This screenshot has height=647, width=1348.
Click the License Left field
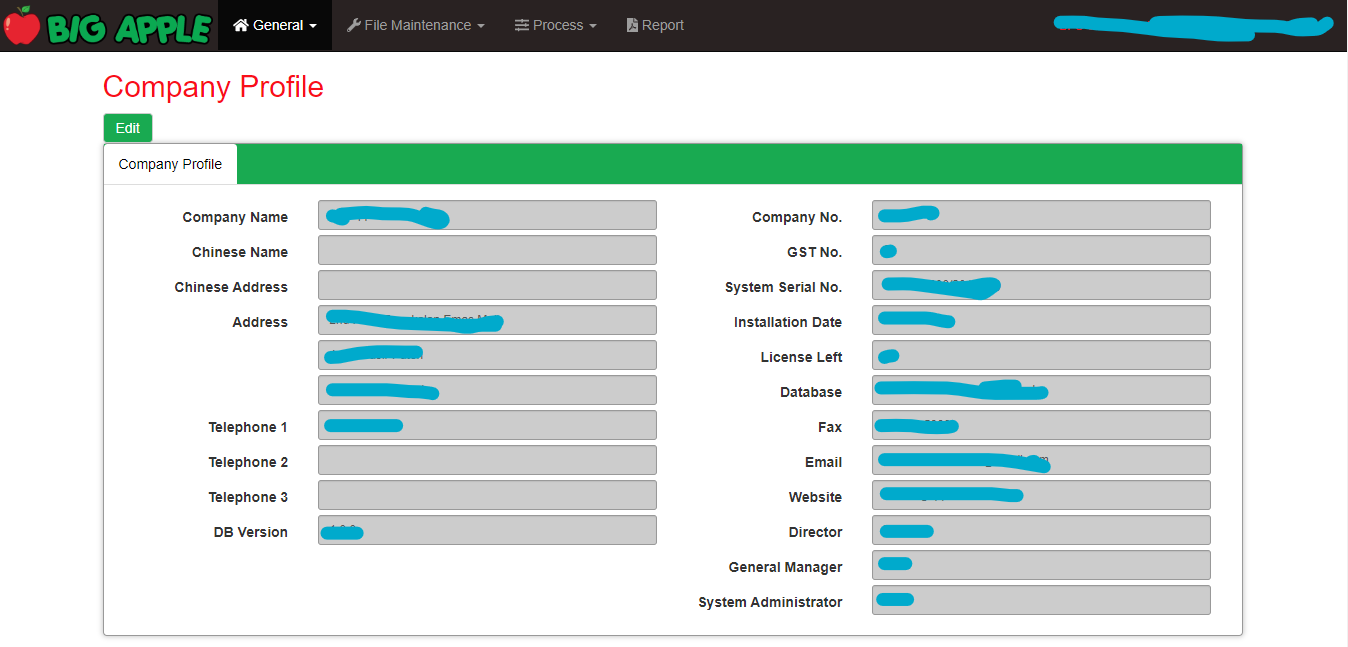1041,355
